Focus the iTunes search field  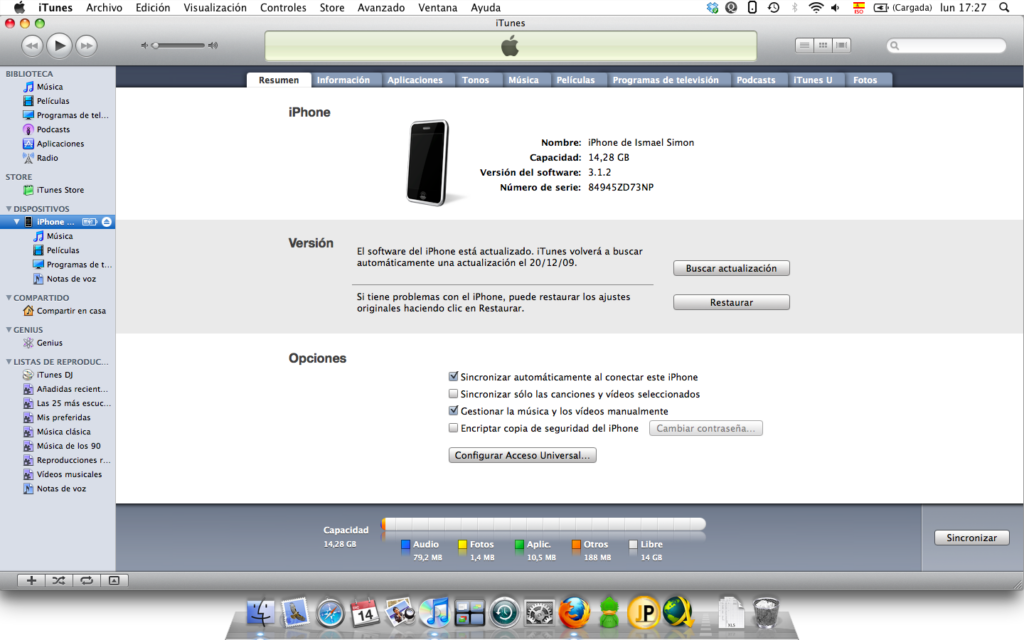tap(946, 45)
